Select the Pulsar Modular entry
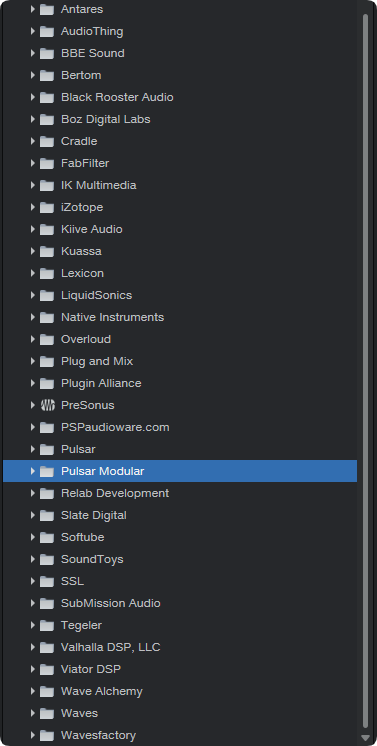 point(180,471)
